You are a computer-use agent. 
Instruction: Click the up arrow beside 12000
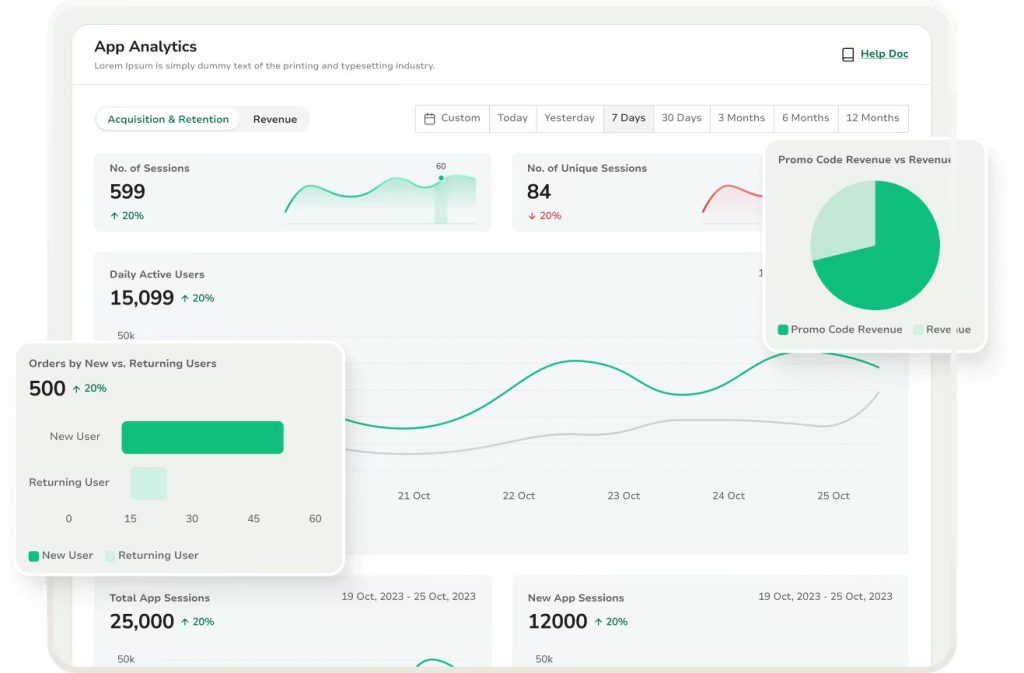point(598,622)
